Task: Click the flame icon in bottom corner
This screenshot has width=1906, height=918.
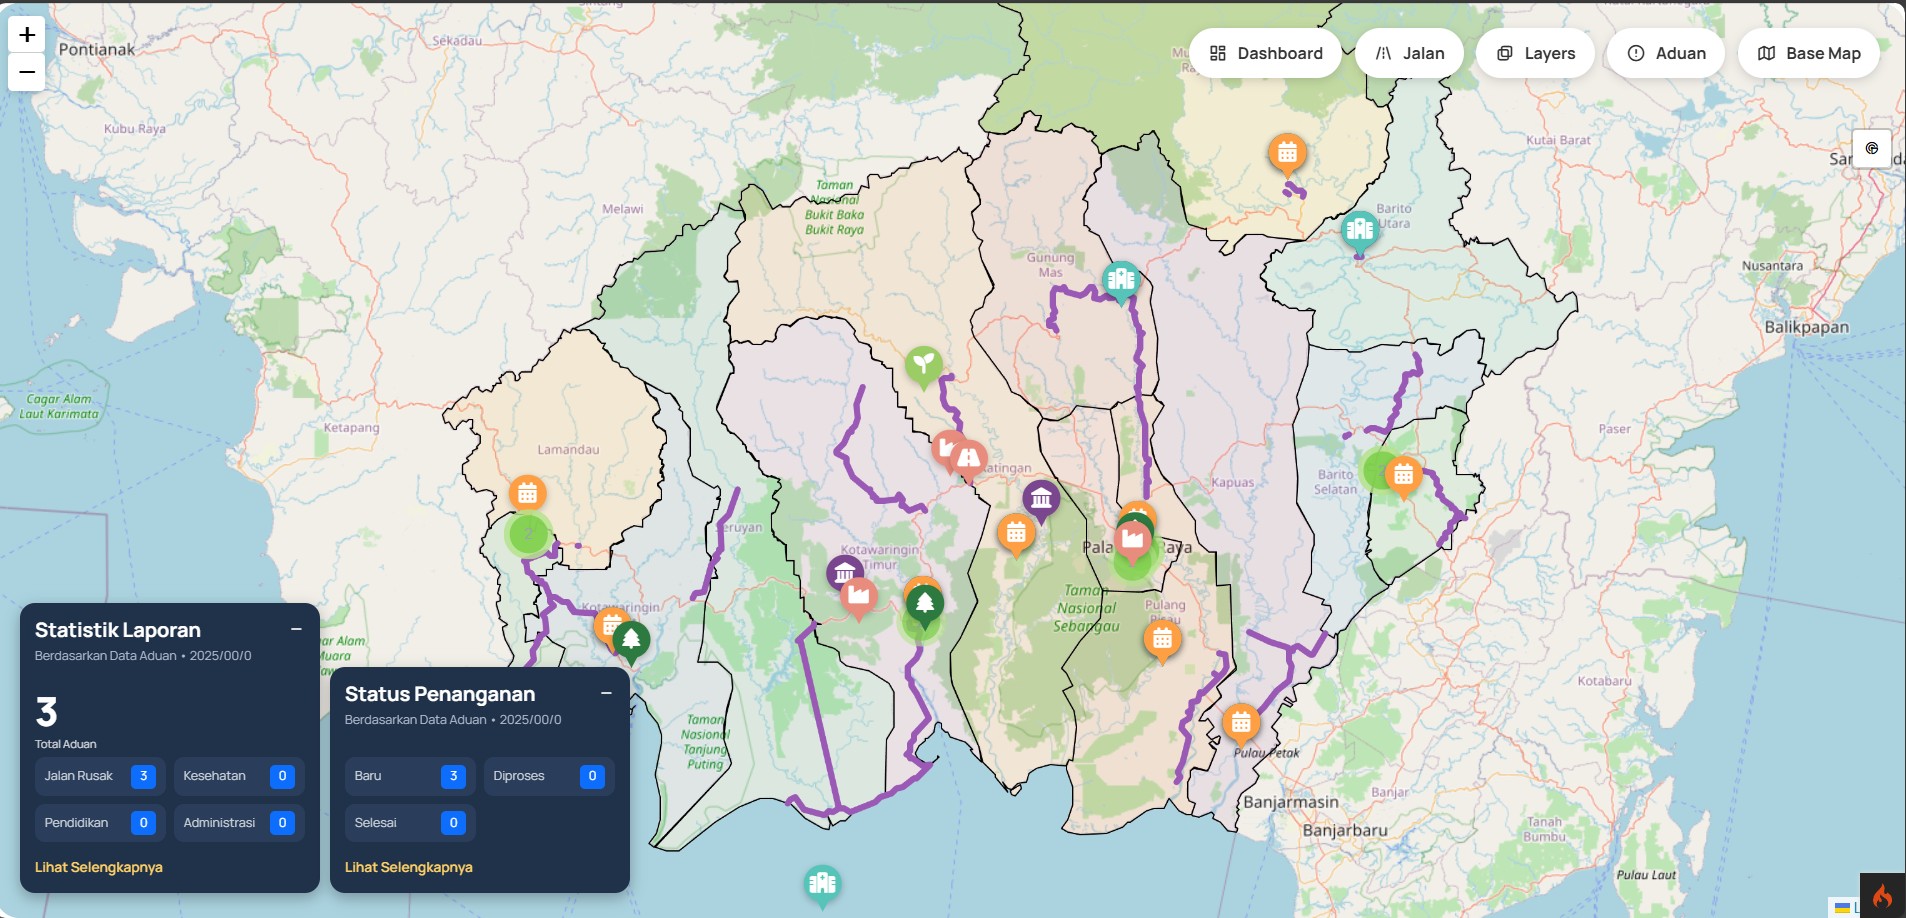Action: [1882, 896]
